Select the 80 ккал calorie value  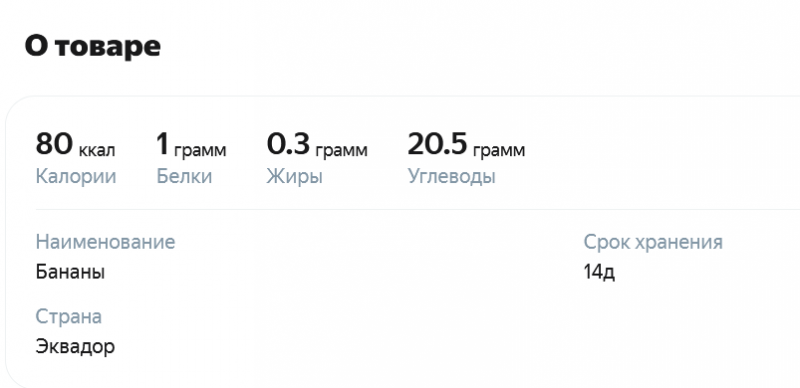click(76, 144)
